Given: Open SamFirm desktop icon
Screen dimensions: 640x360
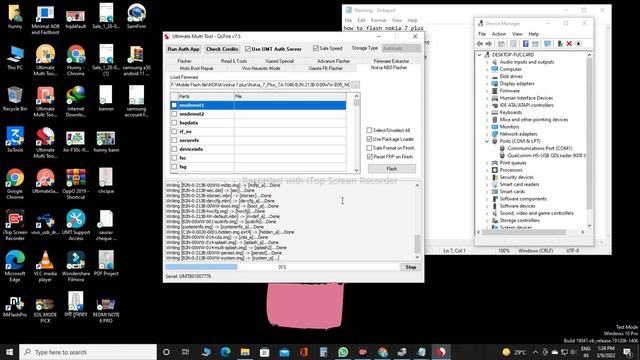Looking at the screenshot, I should point(136,16).
